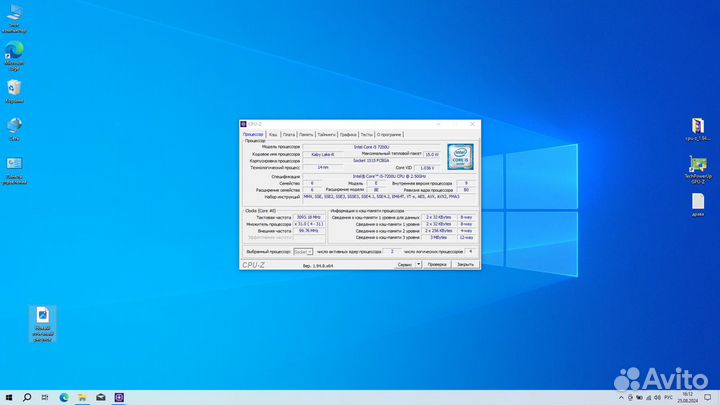
Task: Click the Intel Core i5 logo badge
Action: coord(460,157)
